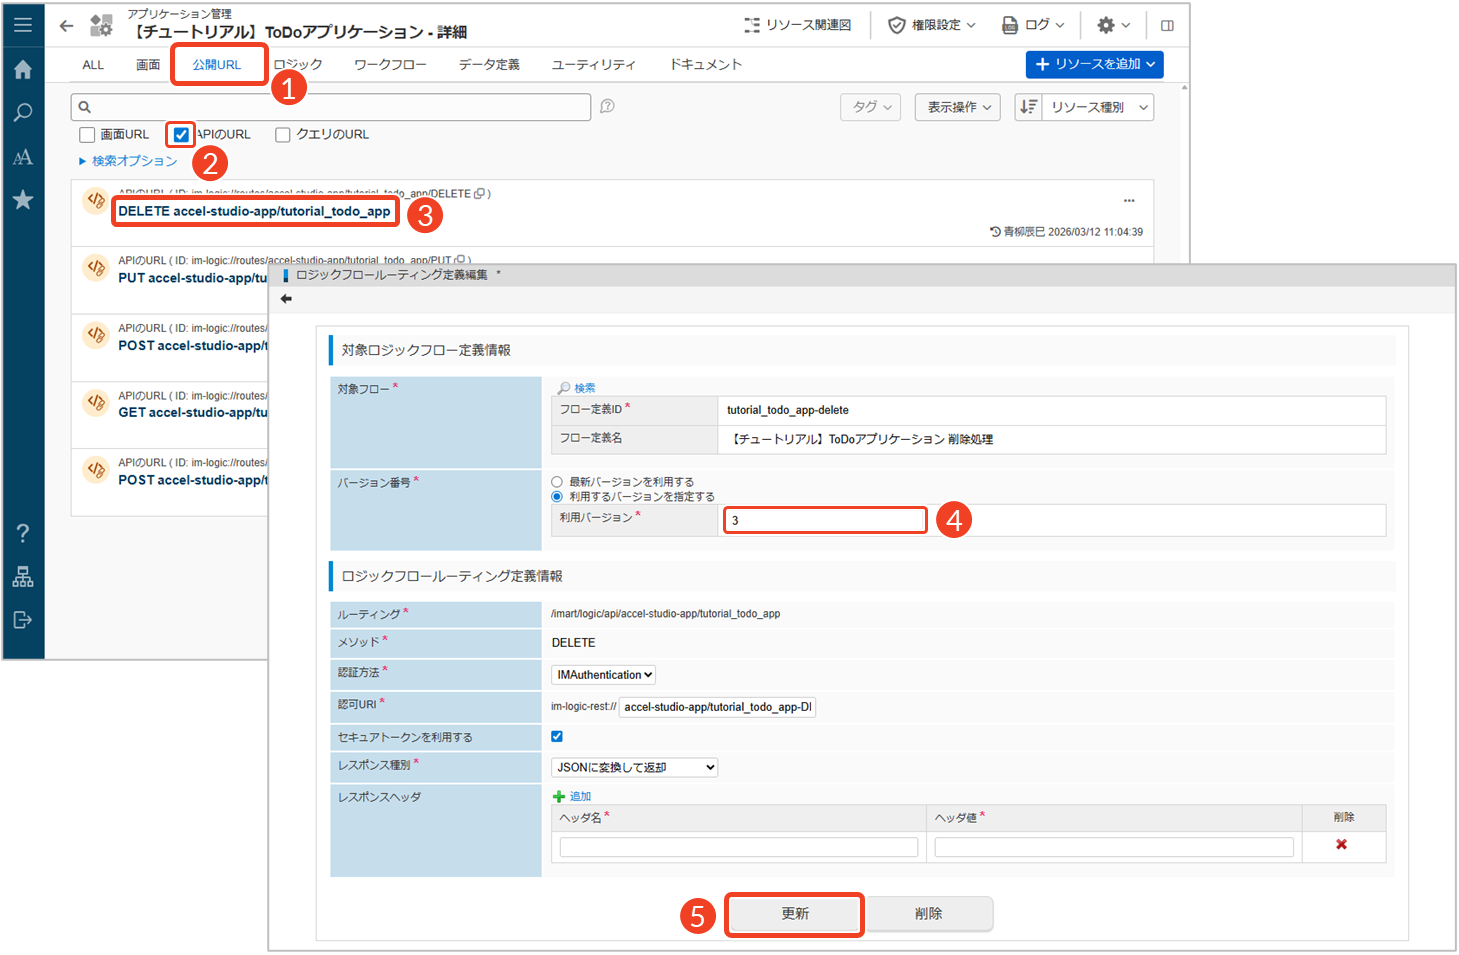
Task: Enable the 画面URL checkbox
Action: [x=87, y=135]
